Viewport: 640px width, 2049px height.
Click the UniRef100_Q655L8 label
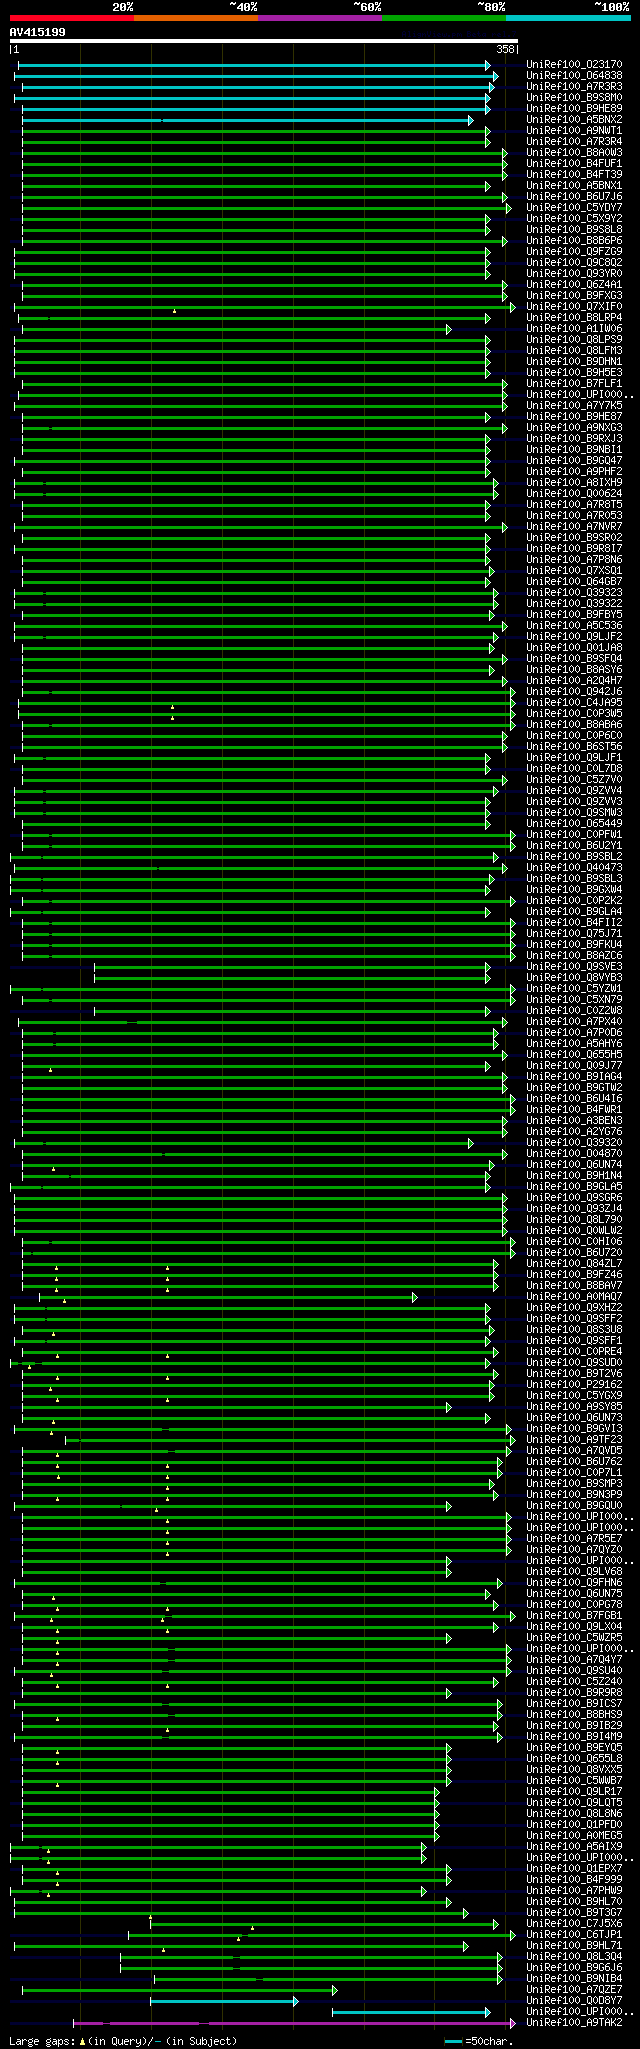click(x=574, y=1759)
